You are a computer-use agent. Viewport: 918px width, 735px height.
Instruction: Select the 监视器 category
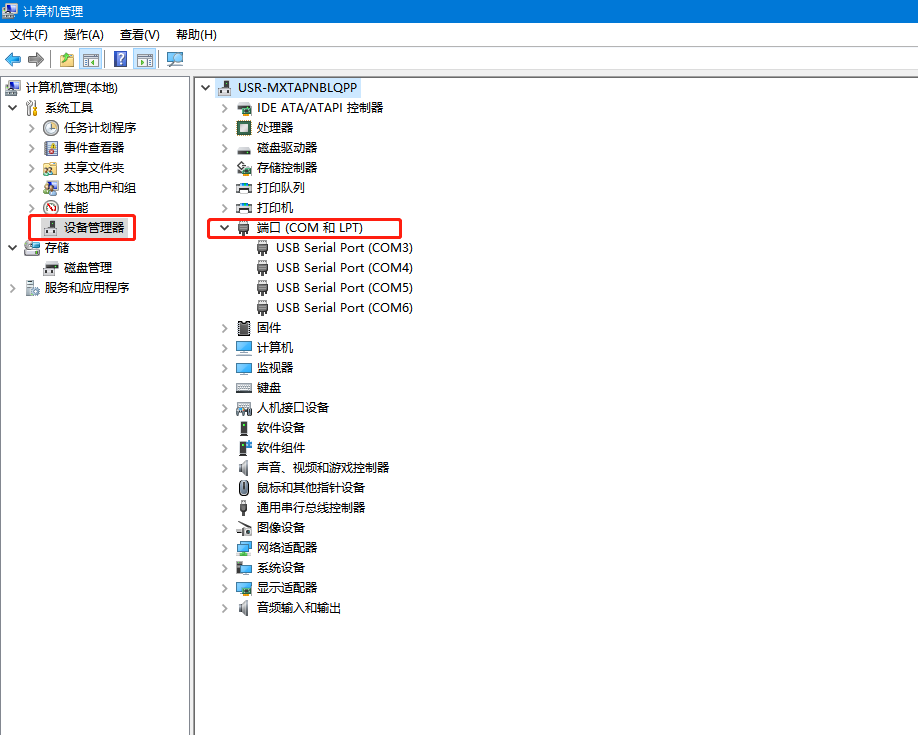click(x=275, y=368)
